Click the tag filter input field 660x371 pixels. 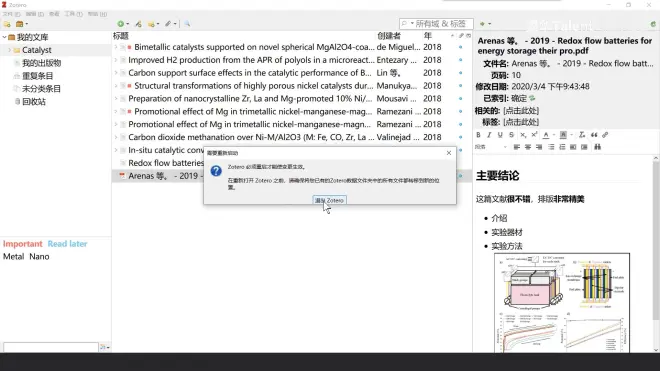point(51,347)
